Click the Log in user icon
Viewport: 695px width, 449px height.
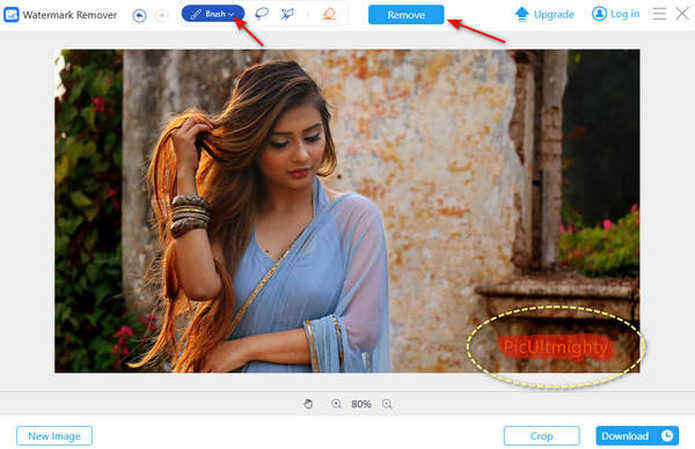tap(599, 14)
